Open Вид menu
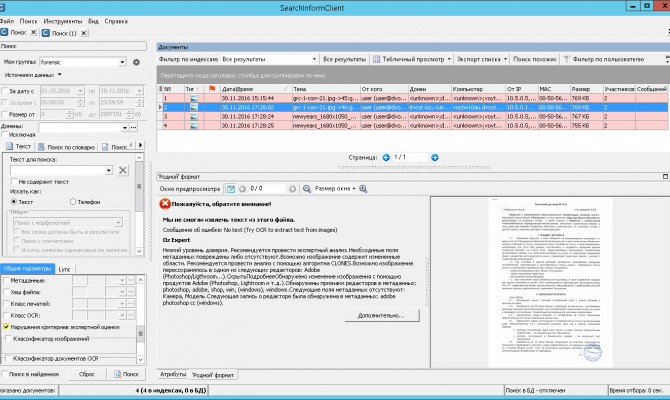Screen dimensions: 670x400 (93, 21)
